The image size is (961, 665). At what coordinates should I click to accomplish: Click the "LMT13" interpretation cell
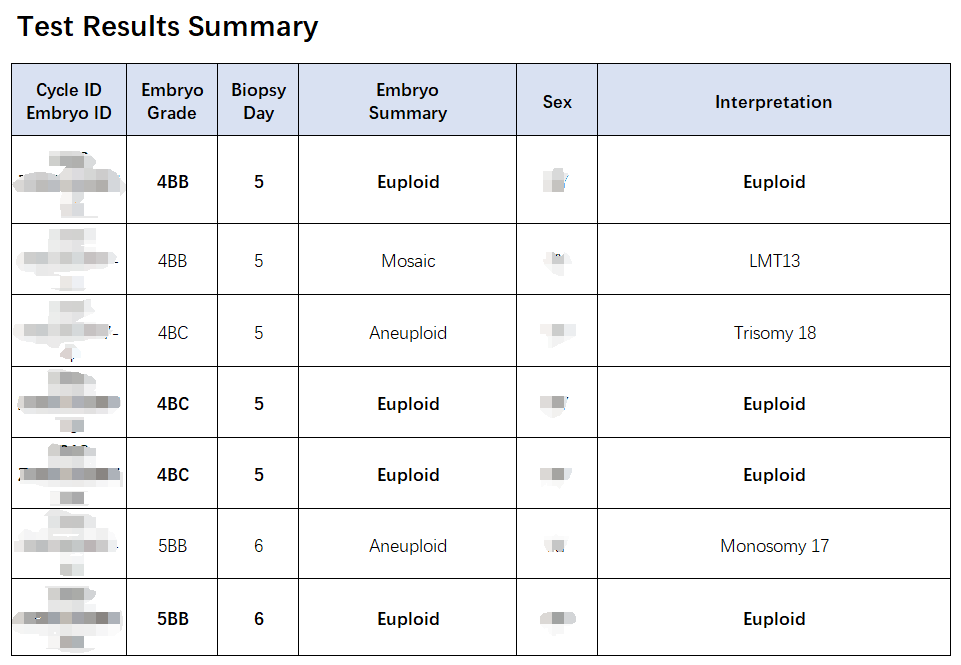(x=774, y=261)
